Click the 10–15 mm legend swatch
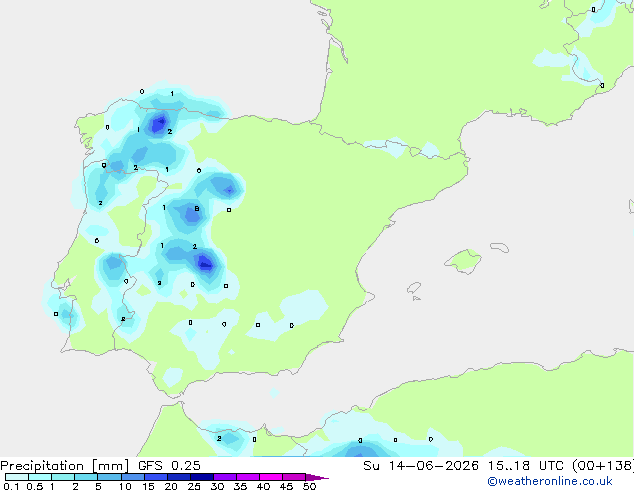The height and width of the screenshot is (490, 634). [x=133, y=477]
